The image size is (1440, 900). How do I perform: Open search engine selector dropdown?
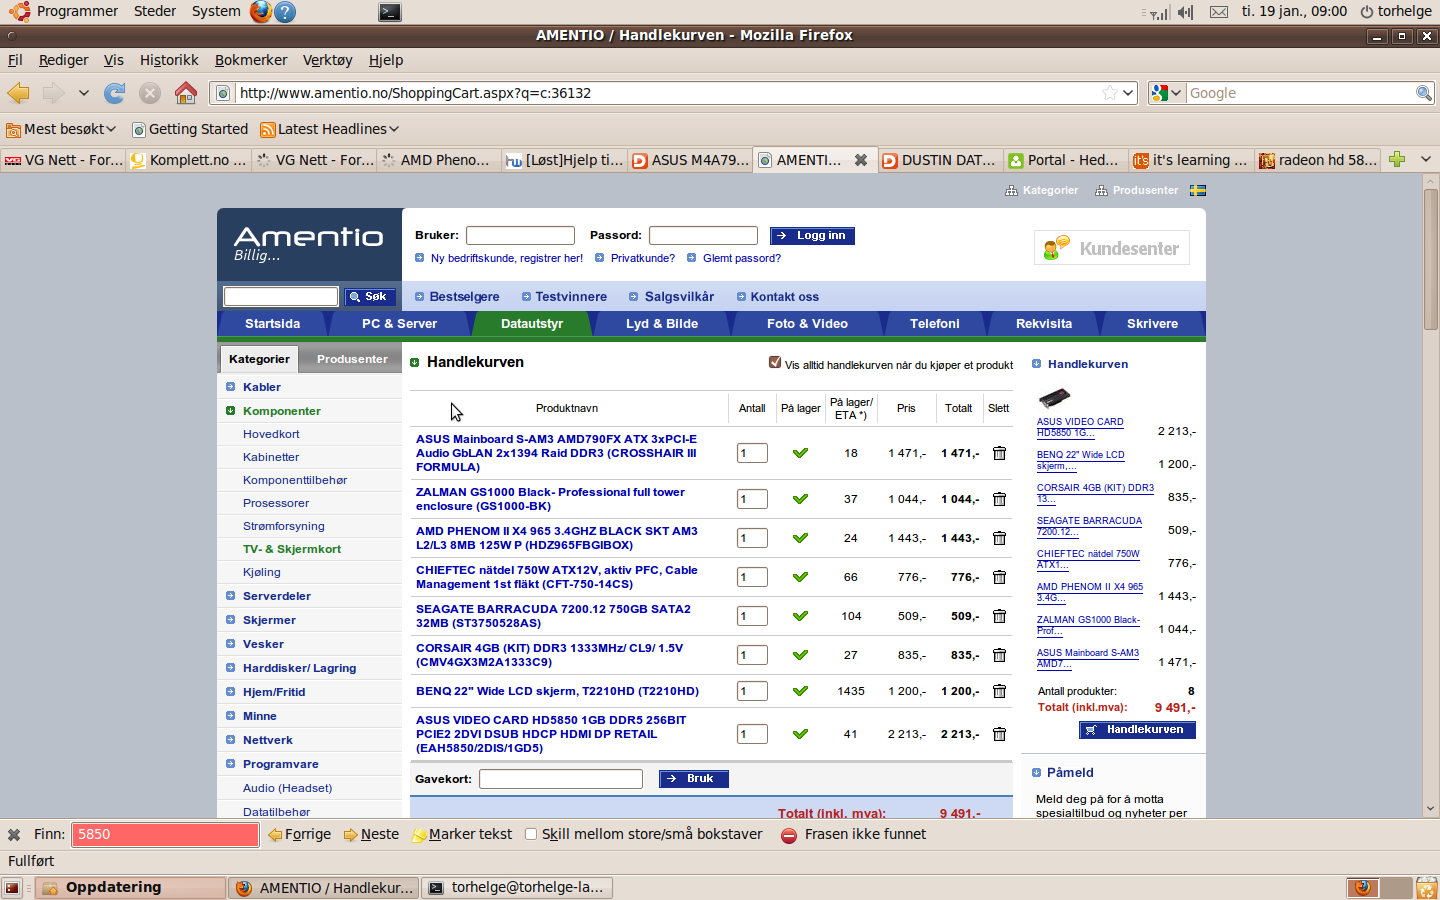pos(1167,93)
